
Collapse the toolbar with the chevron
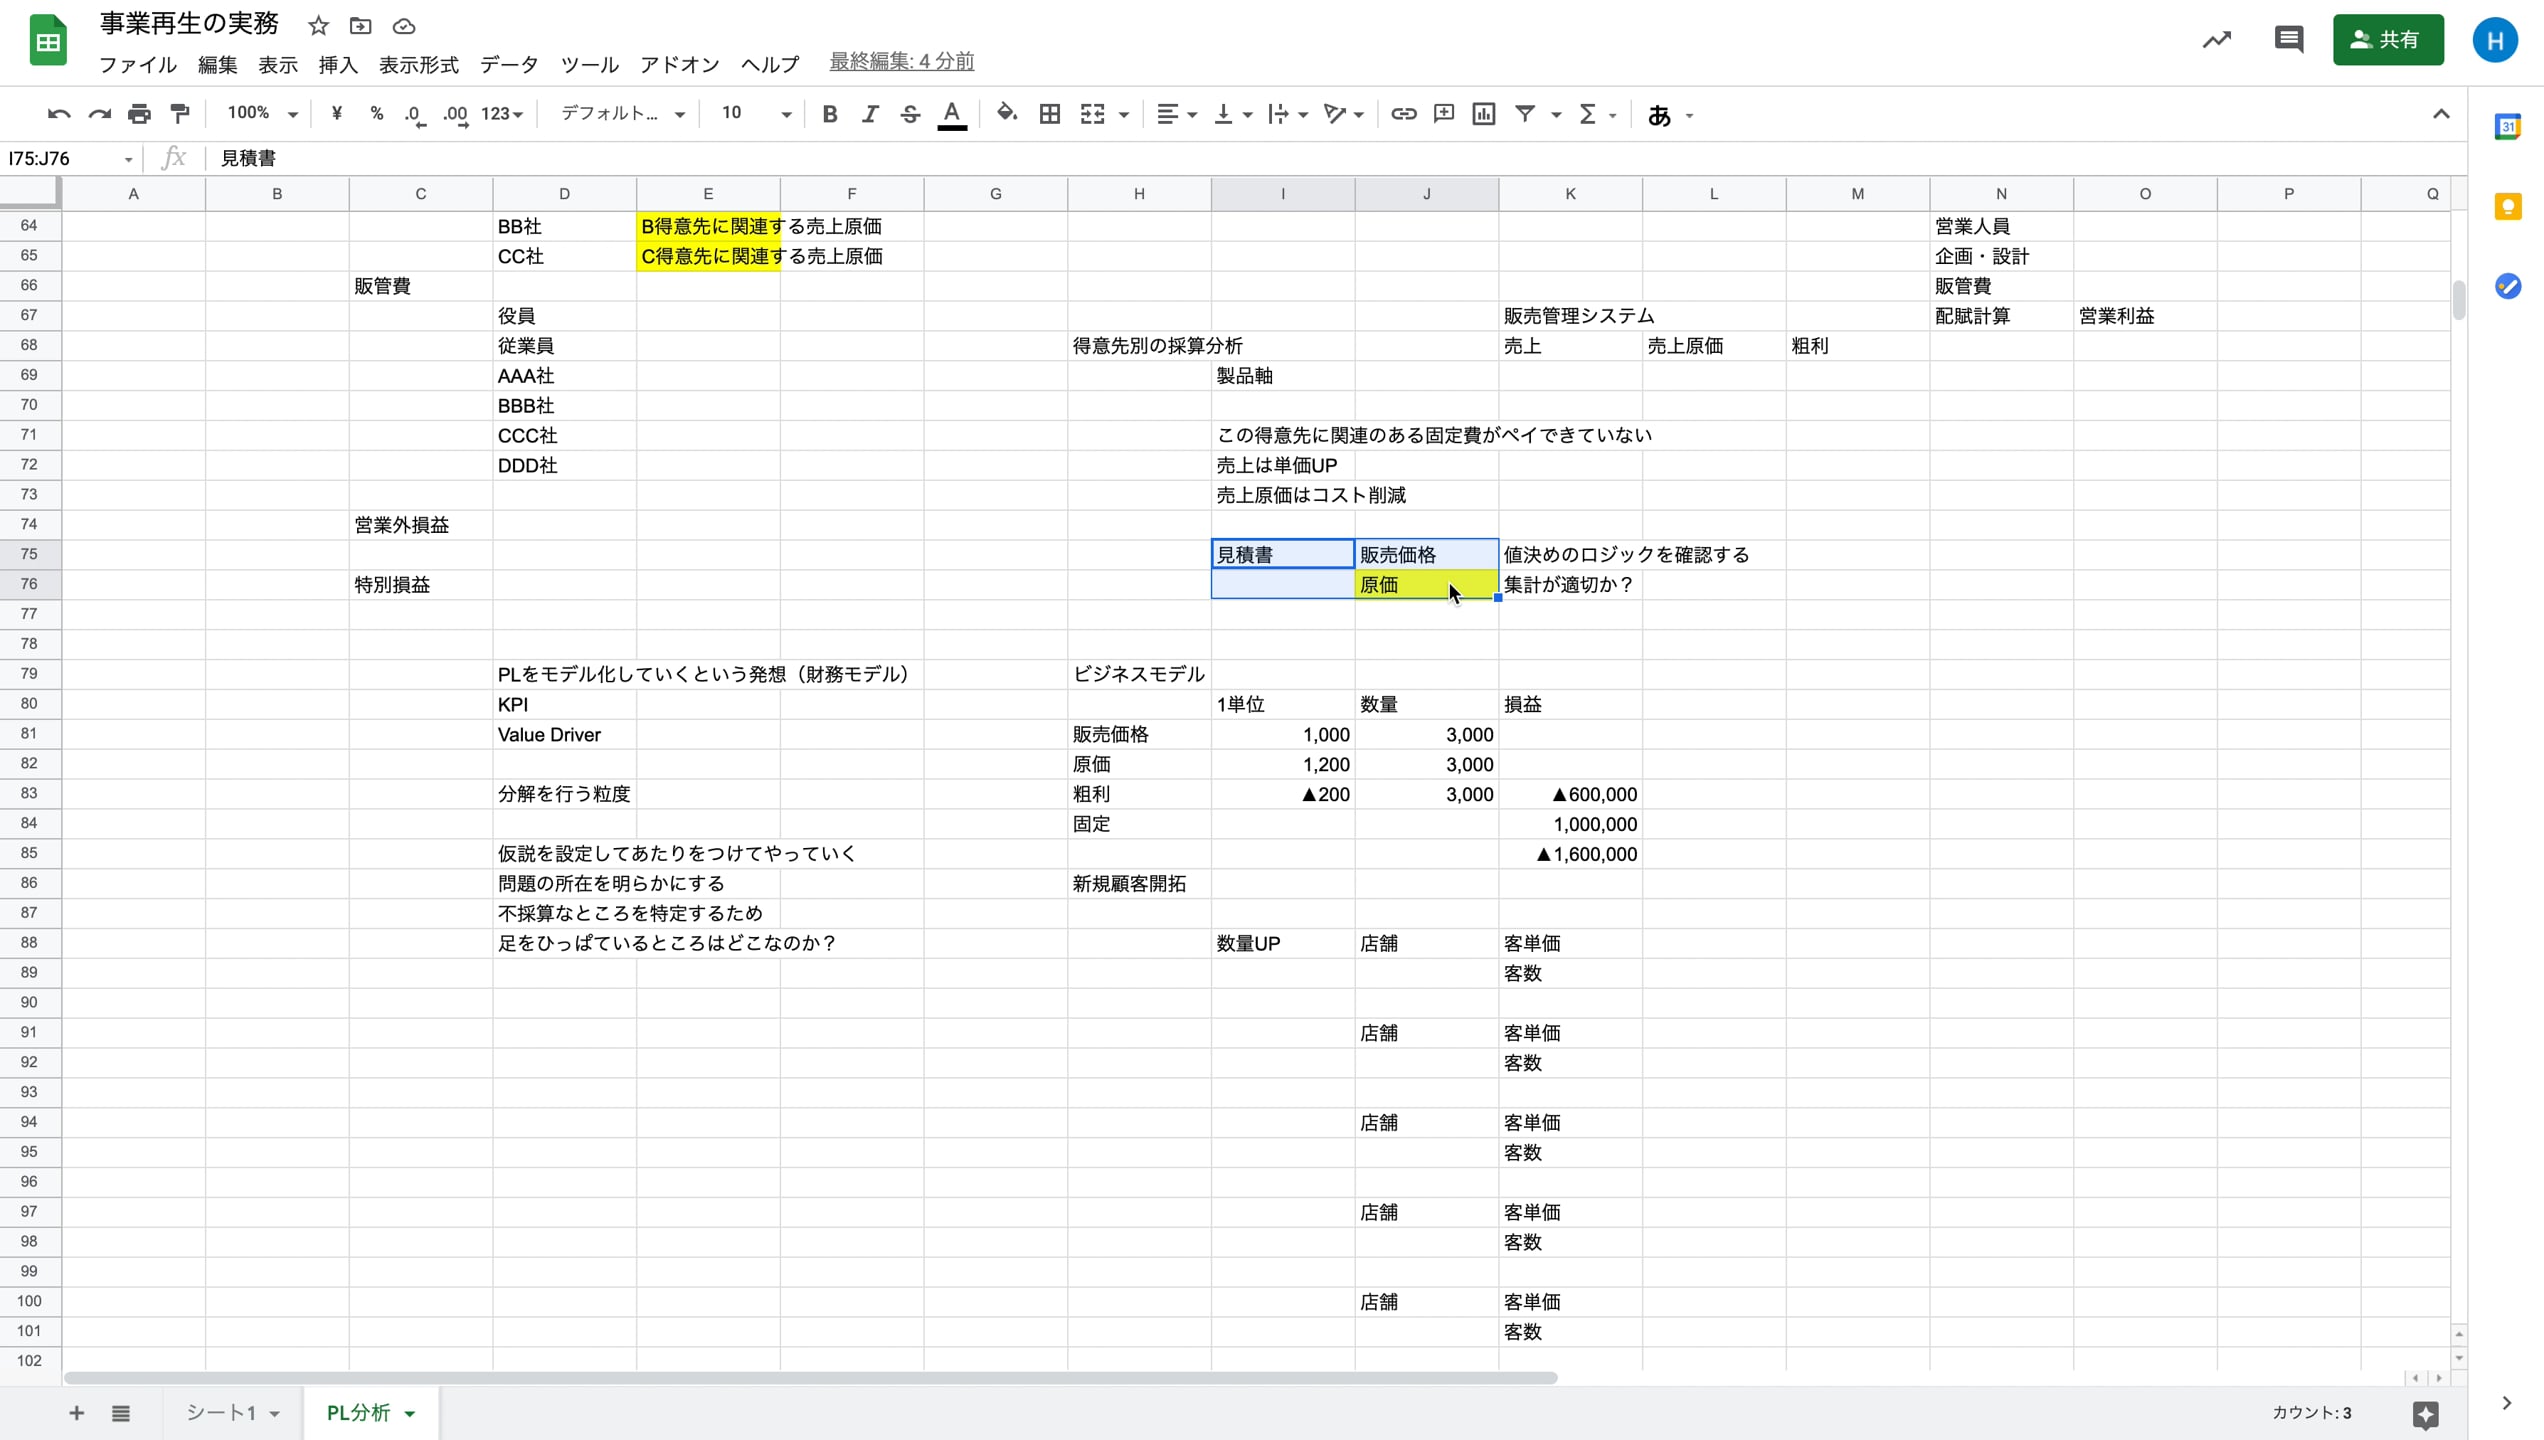(2441, 114)
